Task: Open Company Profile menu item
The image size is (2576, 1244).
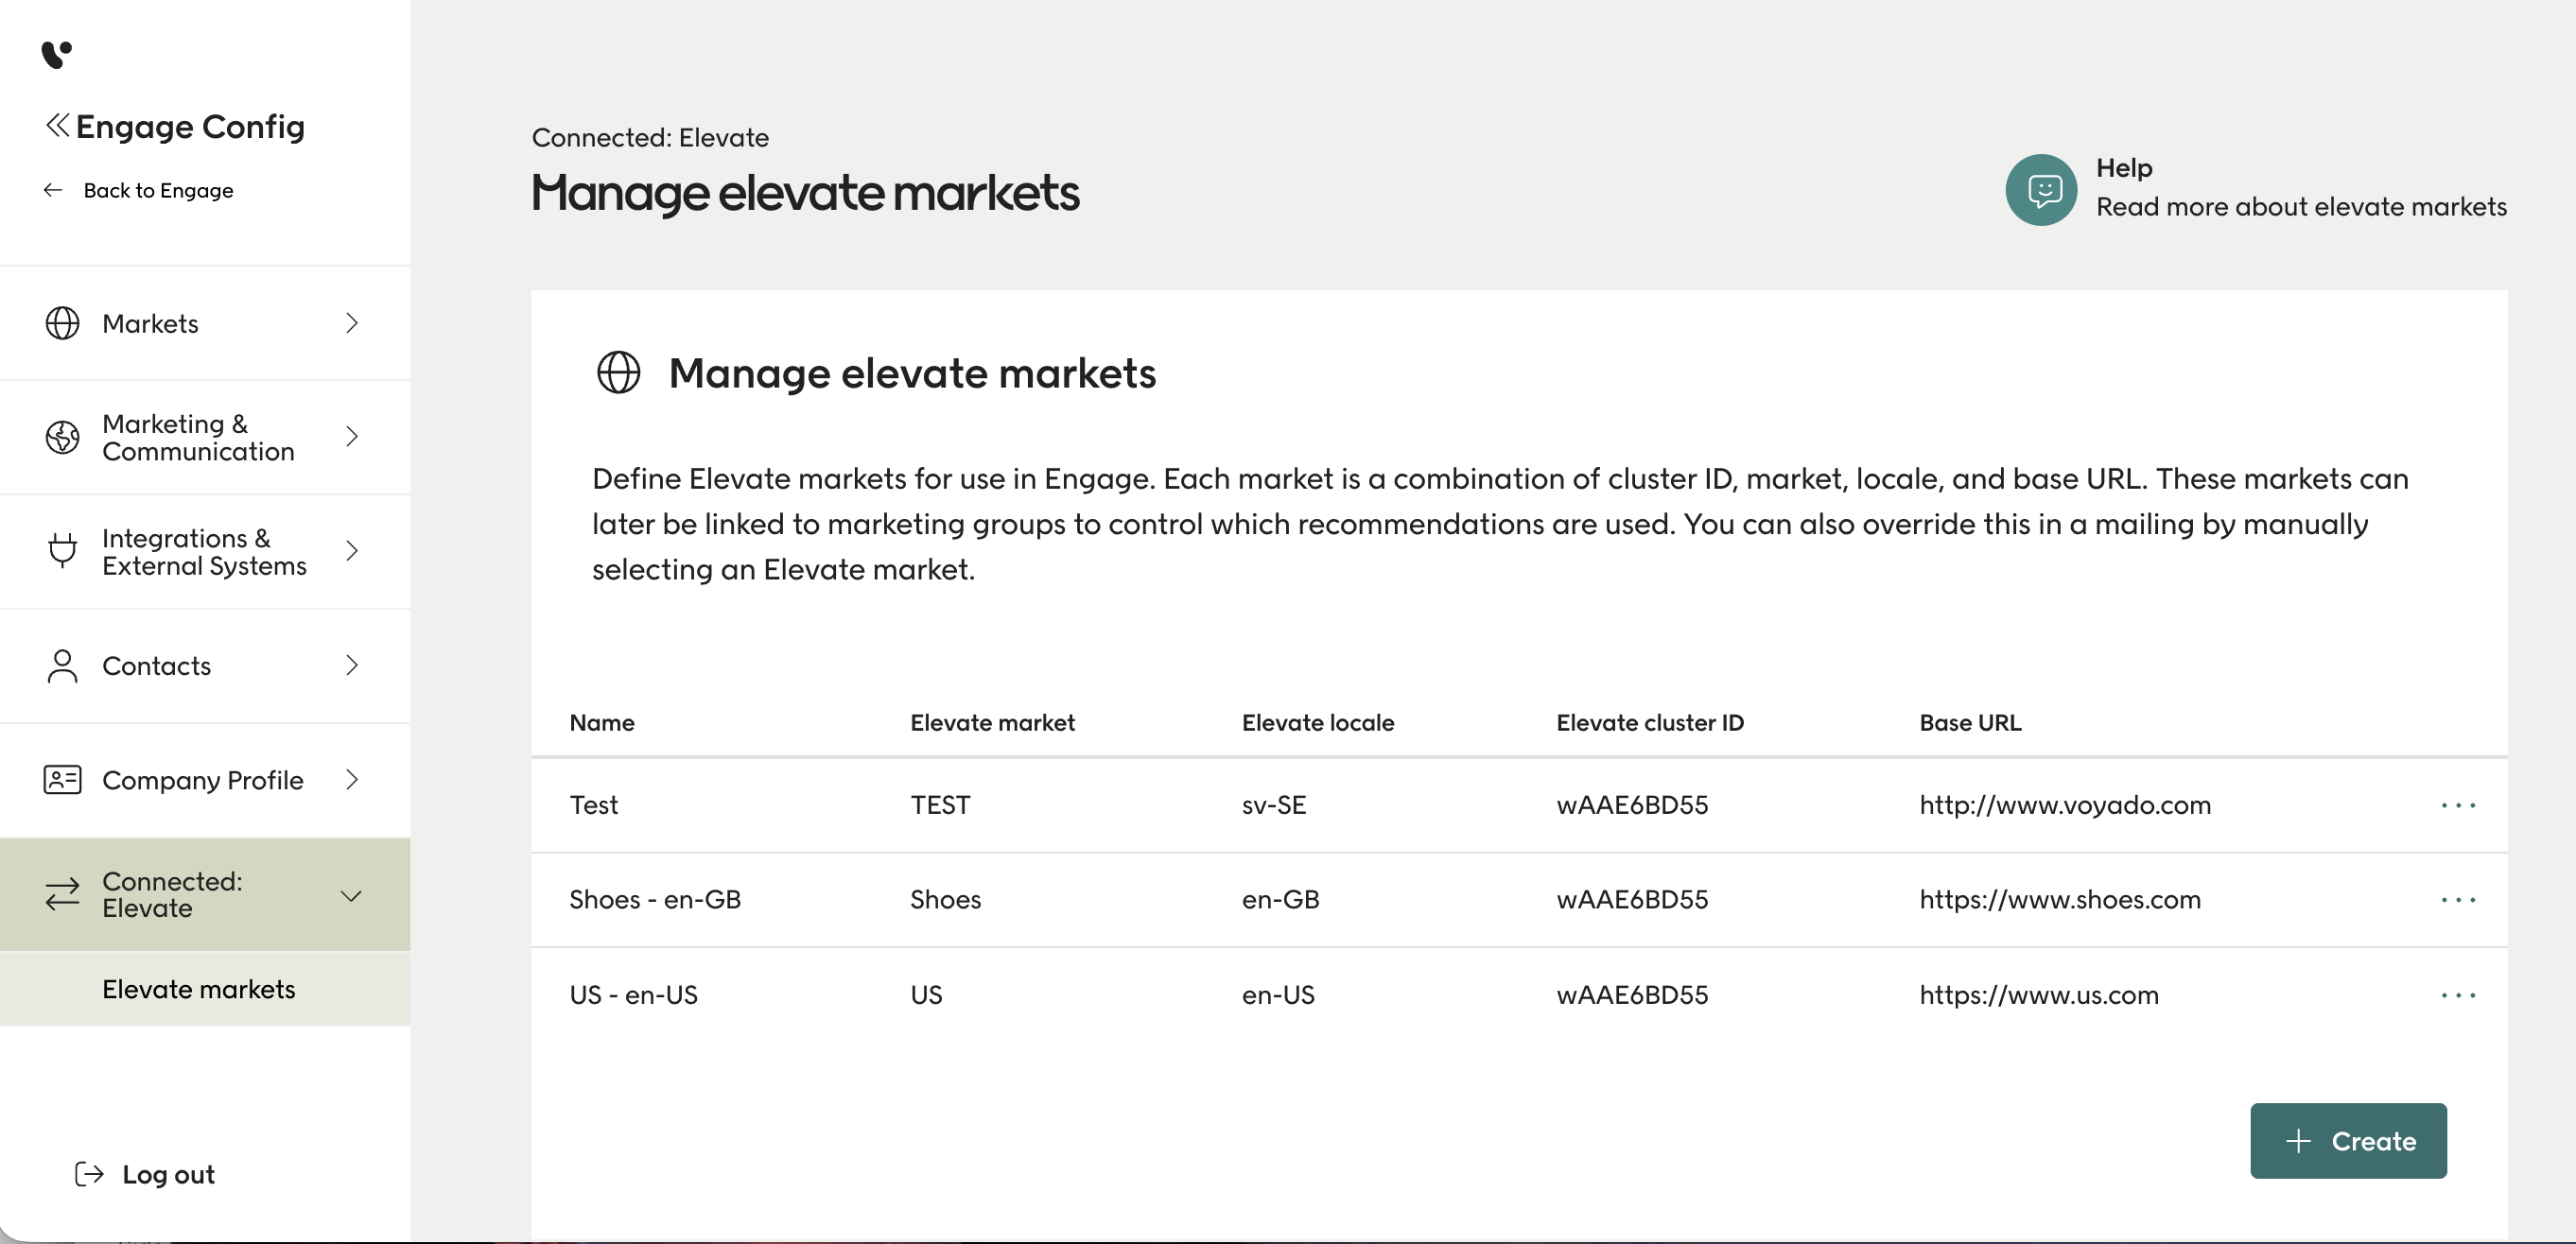Action: (203, 780)
